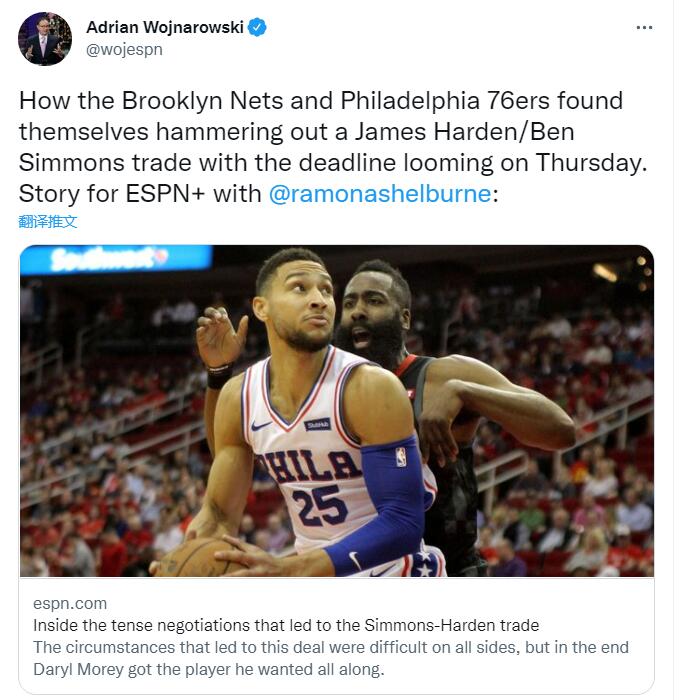The width and height of the screenshot is (690, 700).
Task: Open the @wojespn handle link
Action: point(124,50)
